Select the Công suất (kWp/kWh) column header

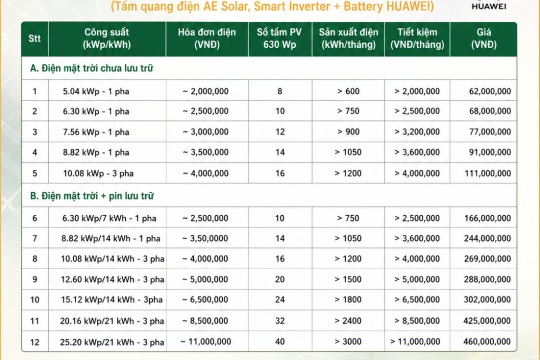pos(107,39)
